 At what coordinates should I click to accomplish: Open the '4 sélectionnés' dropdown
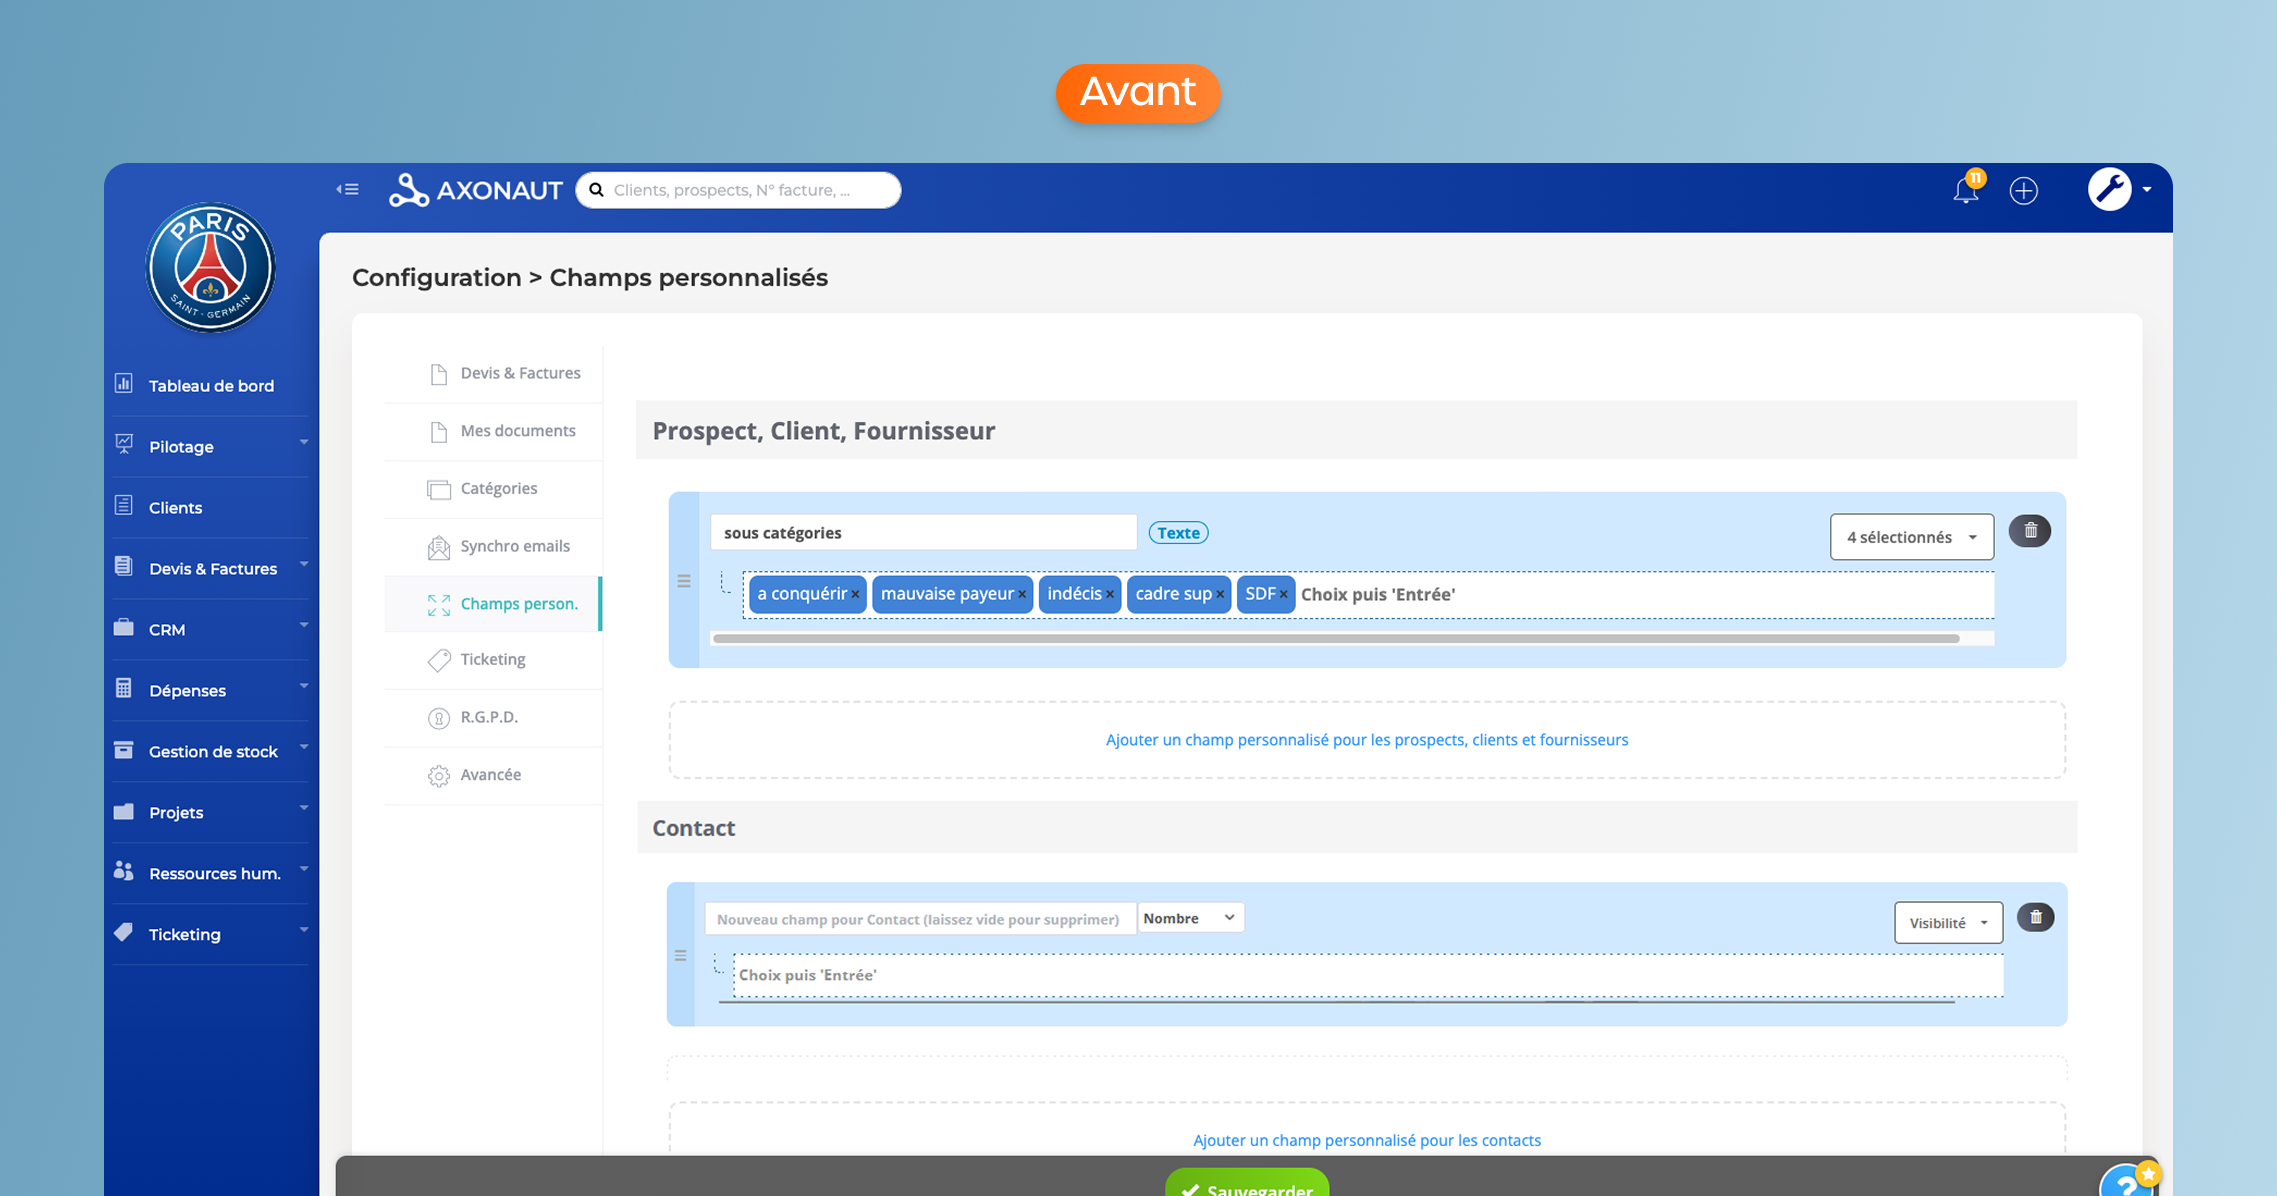[x=1910, y=537]
